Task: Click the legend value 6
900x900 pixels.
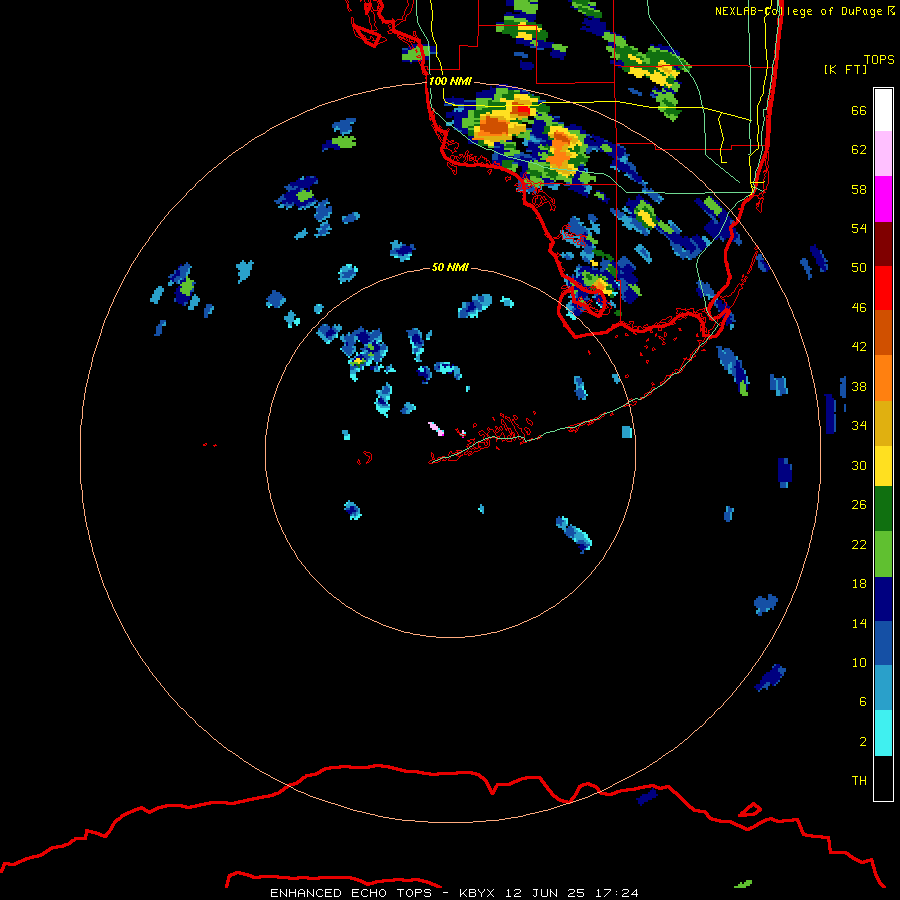Action: tap(863, 702)
